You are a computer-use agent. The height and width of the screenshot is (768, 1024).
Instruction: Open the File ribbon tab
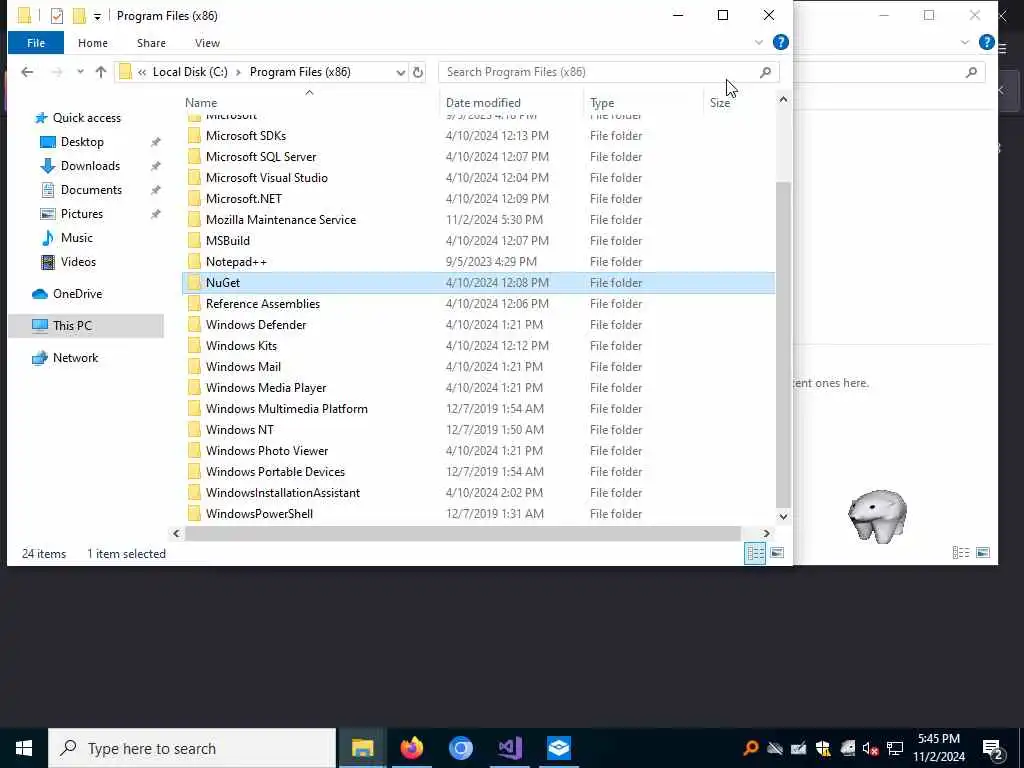36,43
